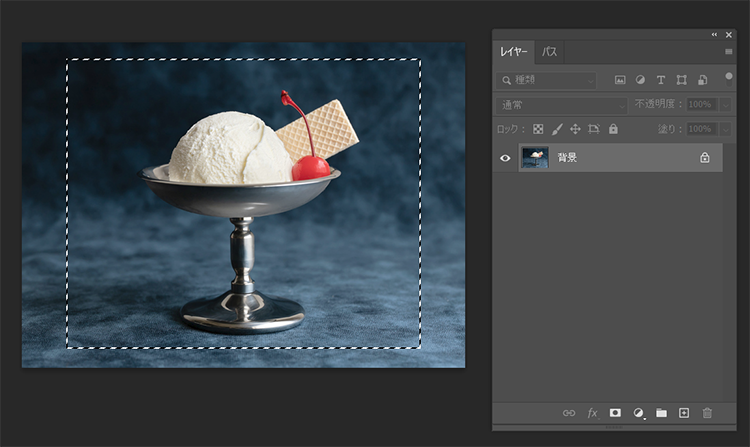Select the レイヤー tab
Screen dimensions: 750x447
514,51
